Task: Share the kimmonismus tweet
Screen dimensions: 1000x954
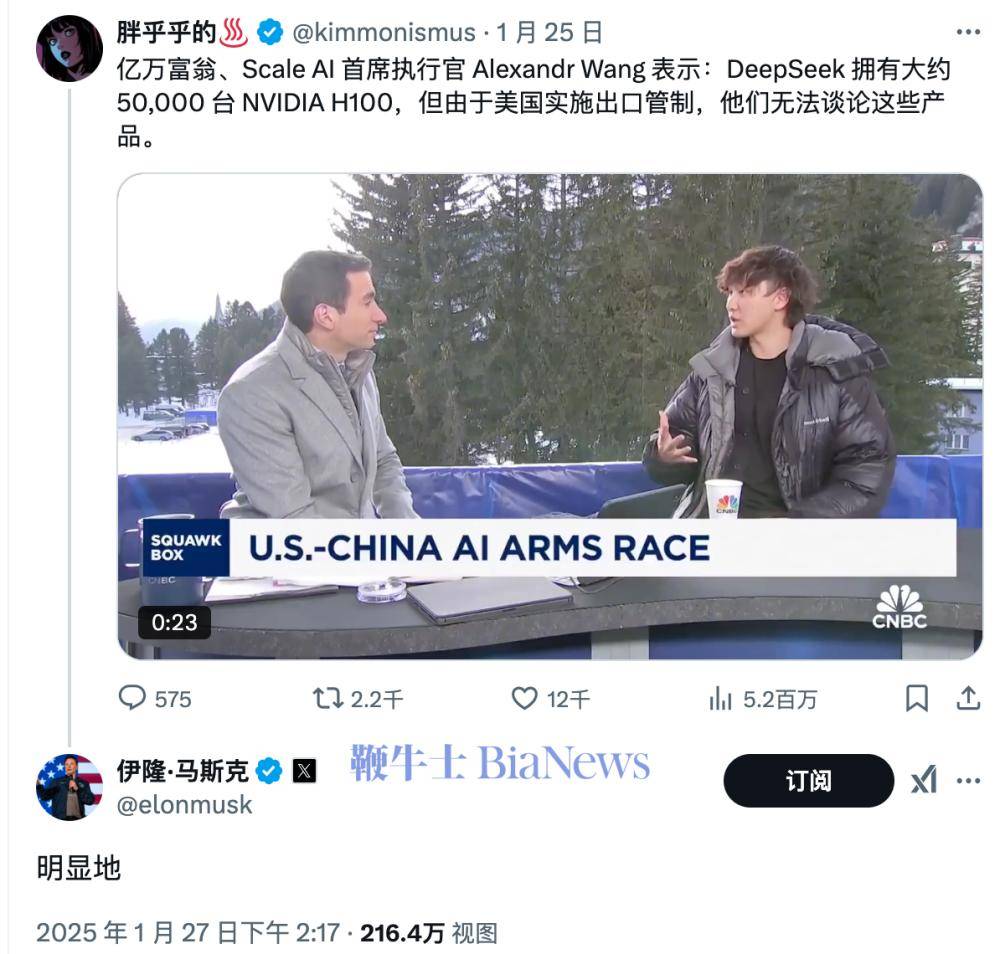Action: 968,698
